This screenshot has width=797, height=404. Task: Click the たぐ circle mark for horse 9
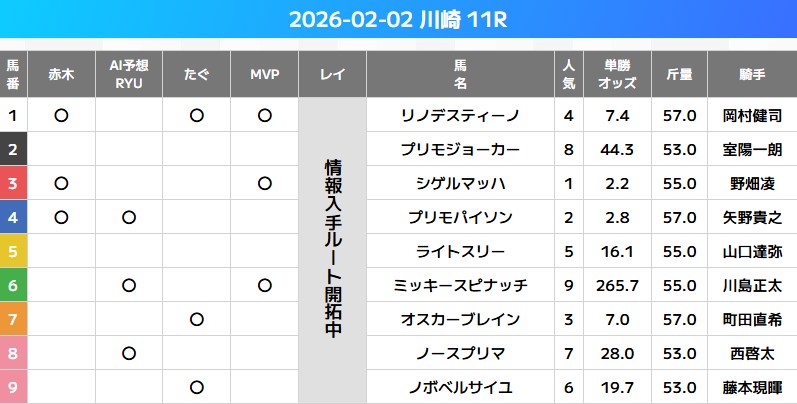point(196,388)
